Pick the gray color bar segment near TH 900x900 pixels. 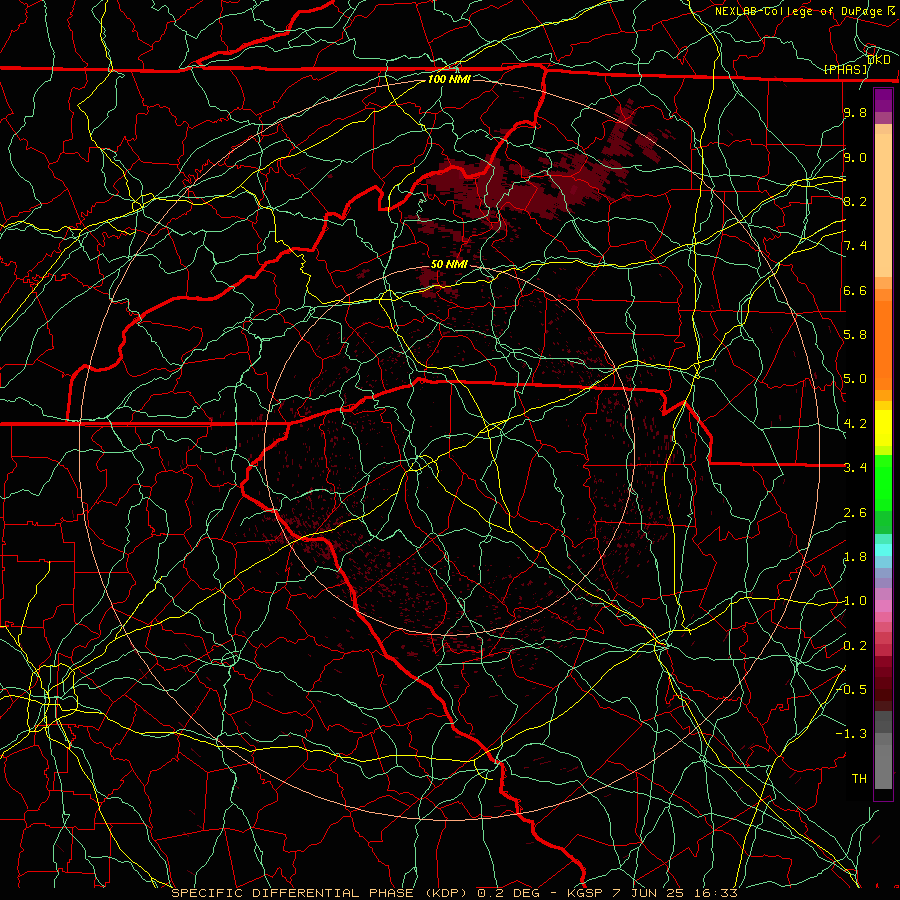coord(883,767)
